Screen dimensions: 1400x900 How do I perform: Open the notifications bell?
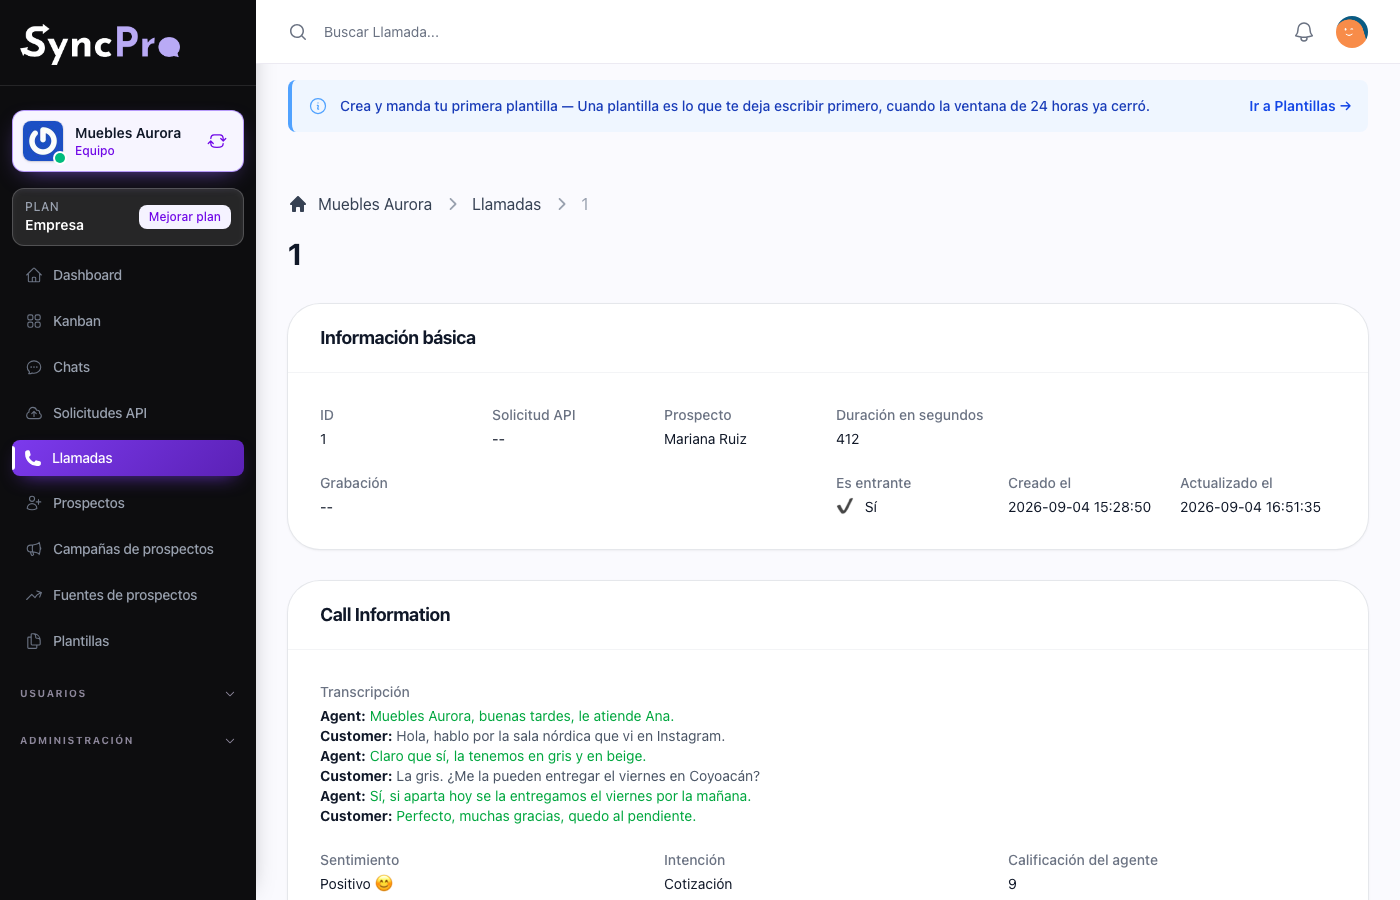[x=1304, y=32]
